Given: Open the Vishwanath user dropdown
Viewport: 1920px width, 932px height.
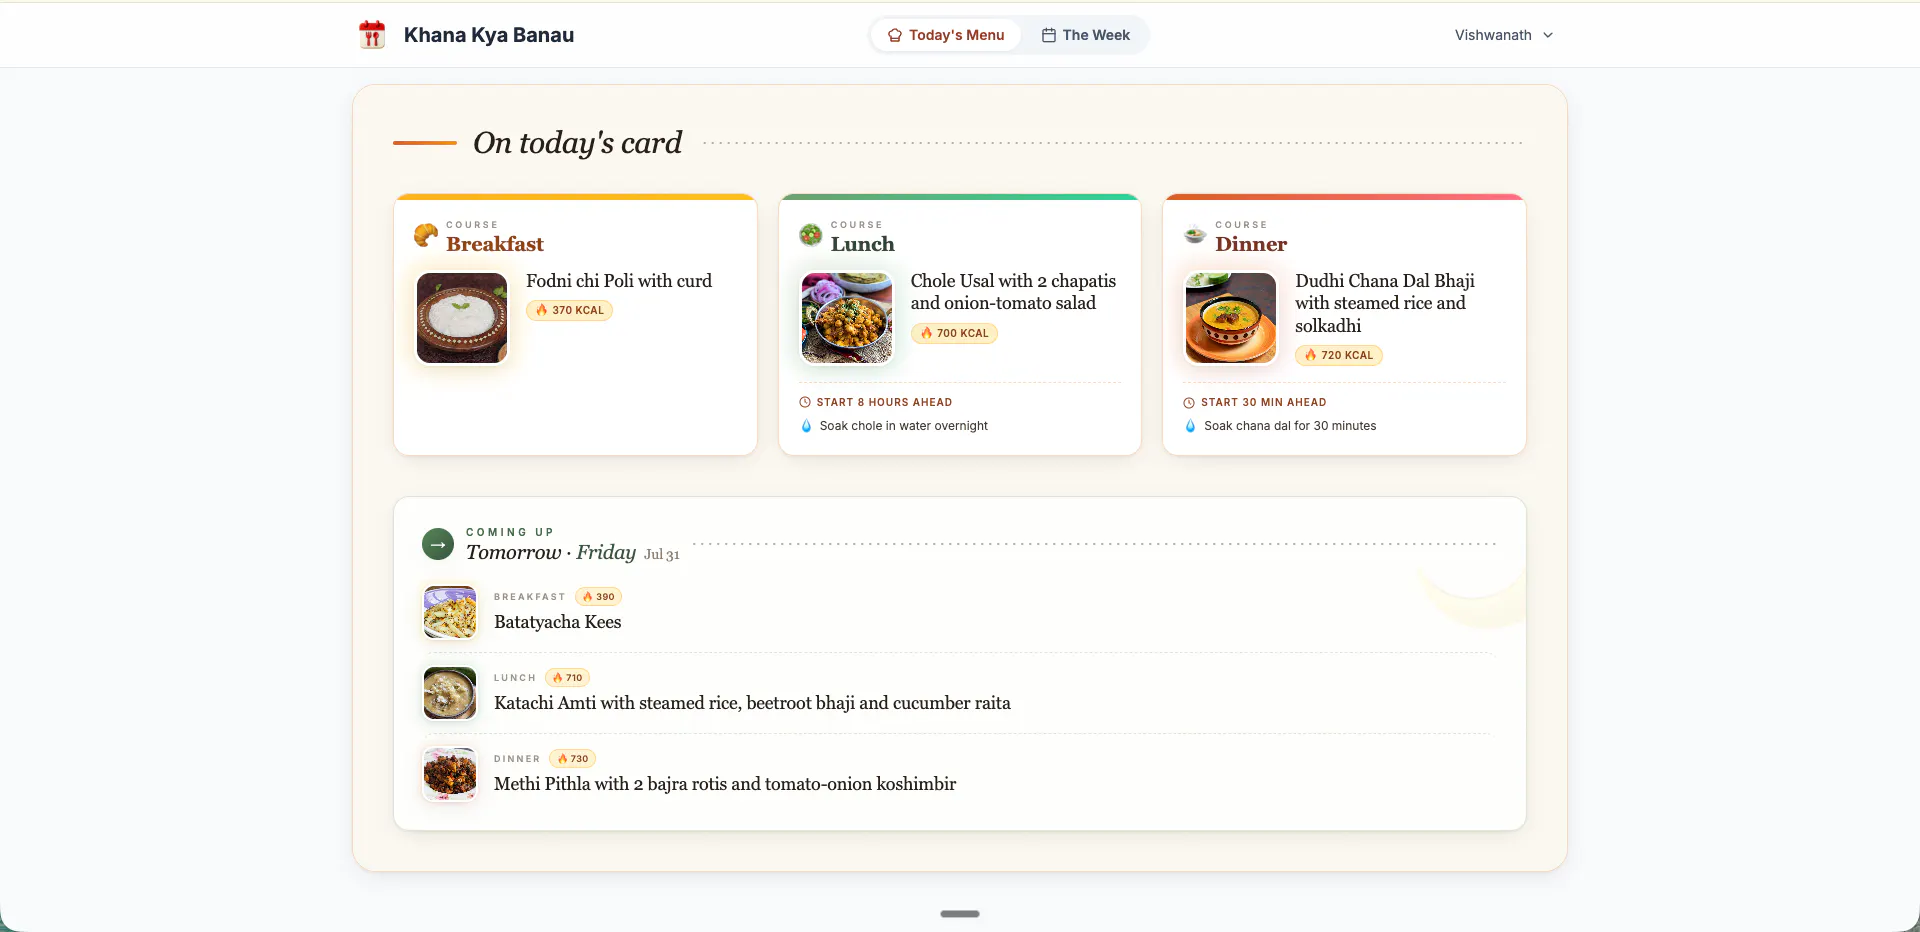Looking at the screenshot, I should (x=1503, y=35).
